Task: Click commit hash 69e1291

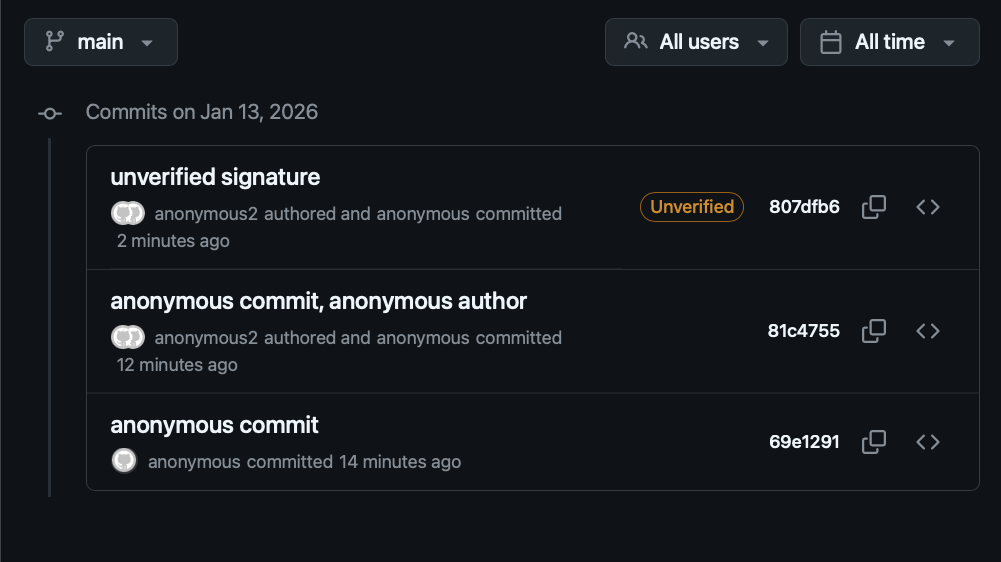Action: (x=804, y=442)
